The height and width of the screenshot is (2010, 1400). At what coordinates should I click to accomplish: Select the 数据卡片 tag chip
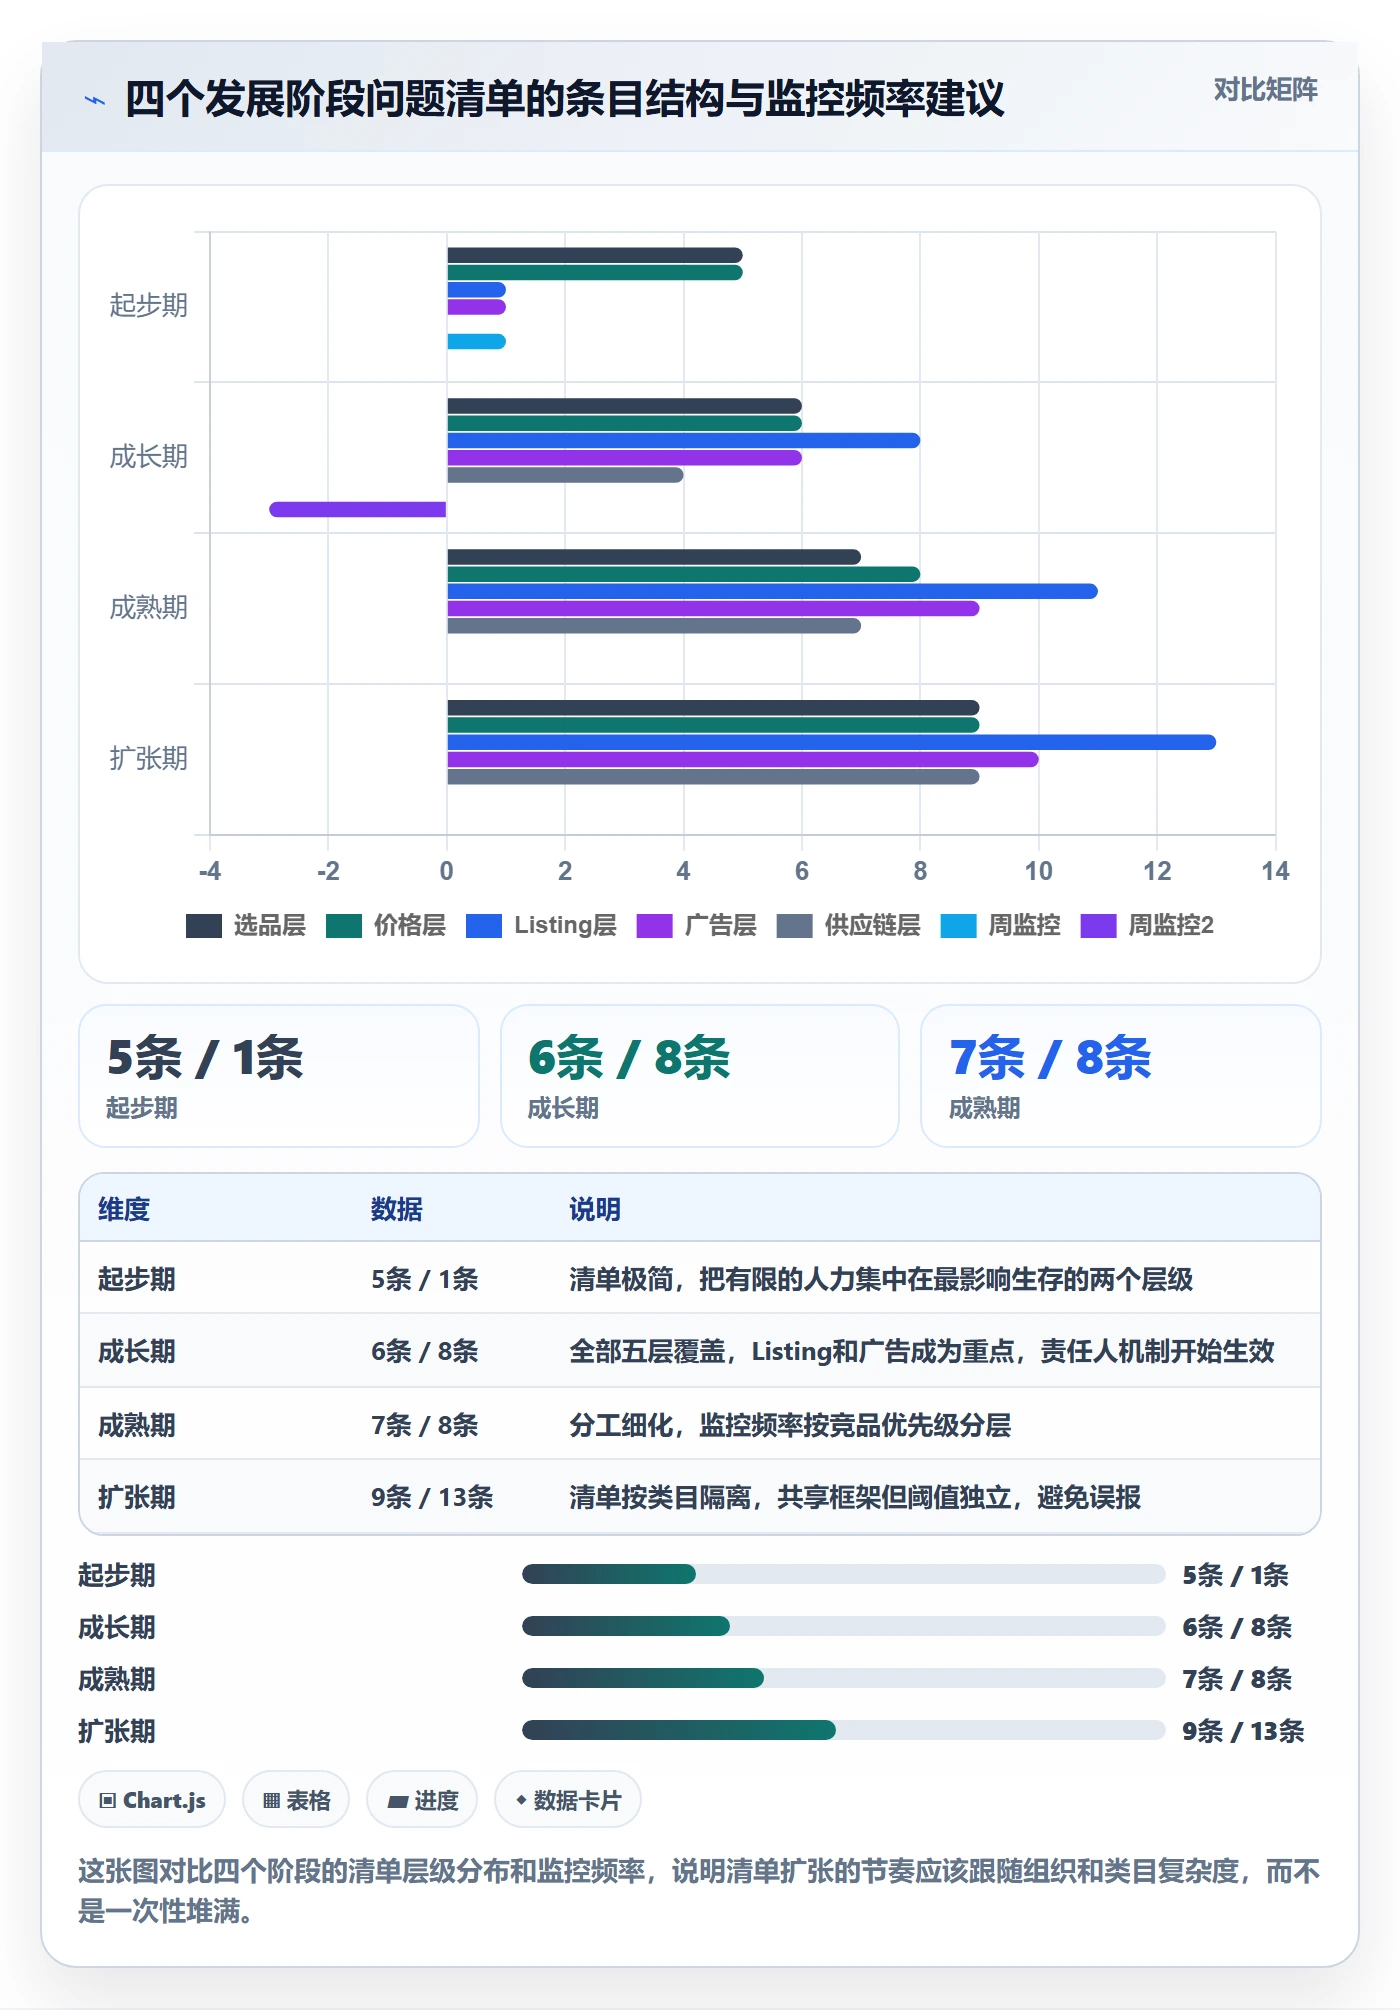[568, 1800]
